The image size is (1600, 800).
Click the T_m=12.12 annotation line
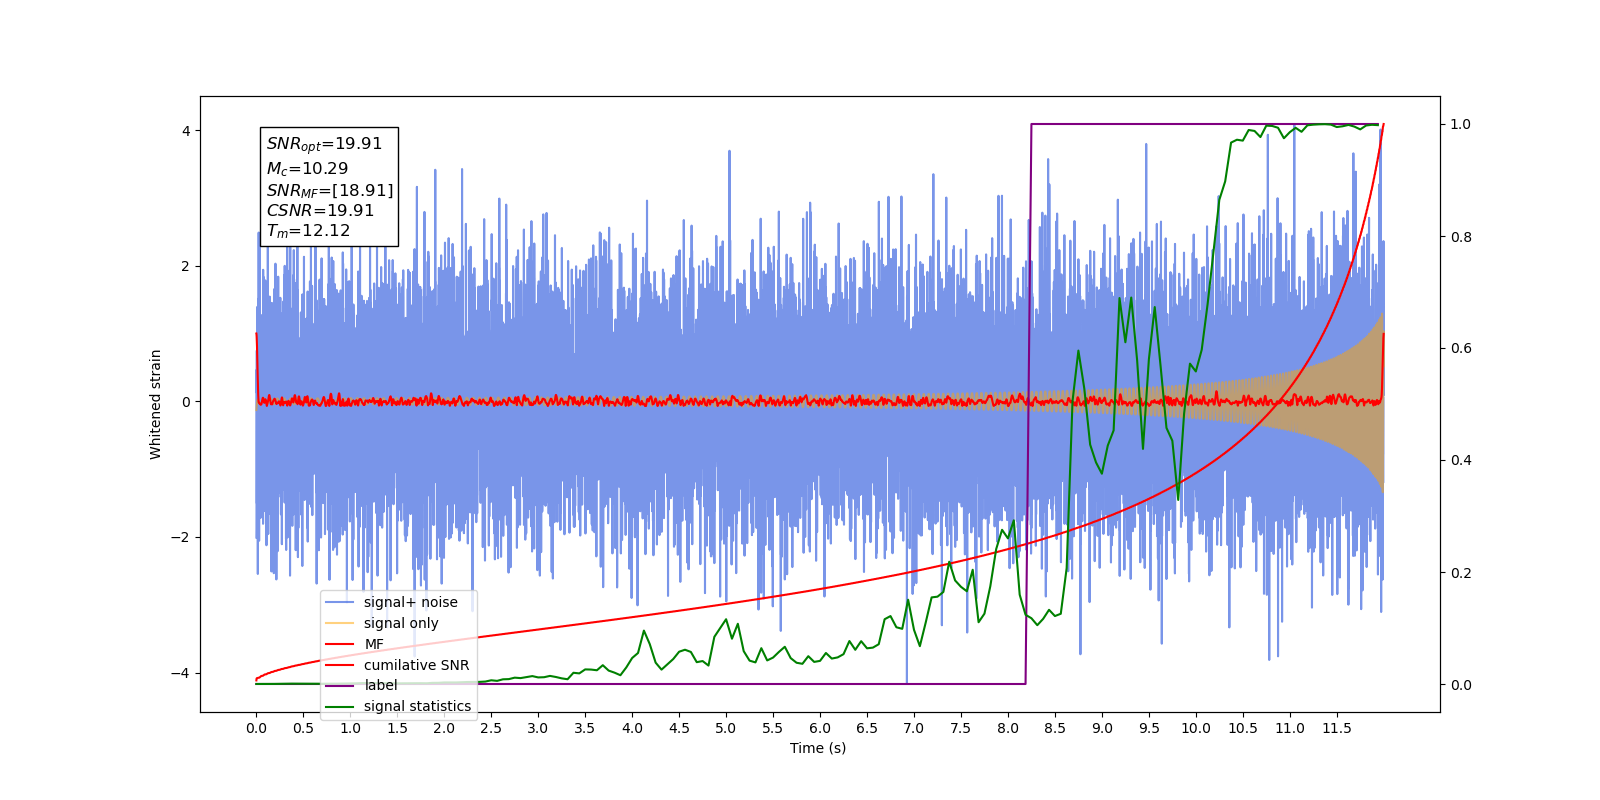click(x=308, y=231)
